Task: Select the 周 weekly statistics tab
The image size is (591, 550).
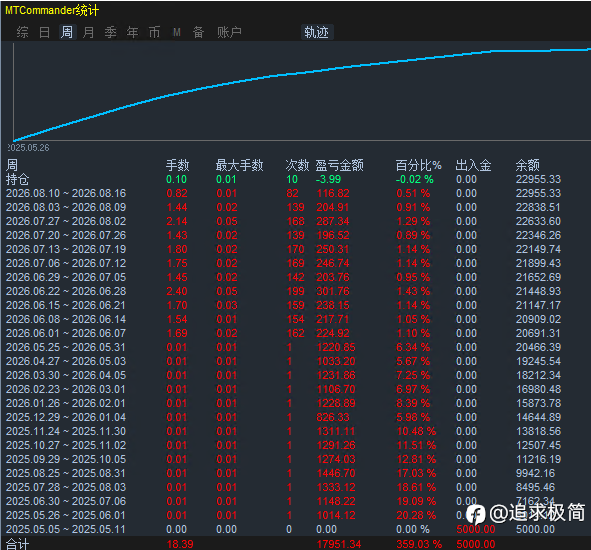Action: click(67, 32)
